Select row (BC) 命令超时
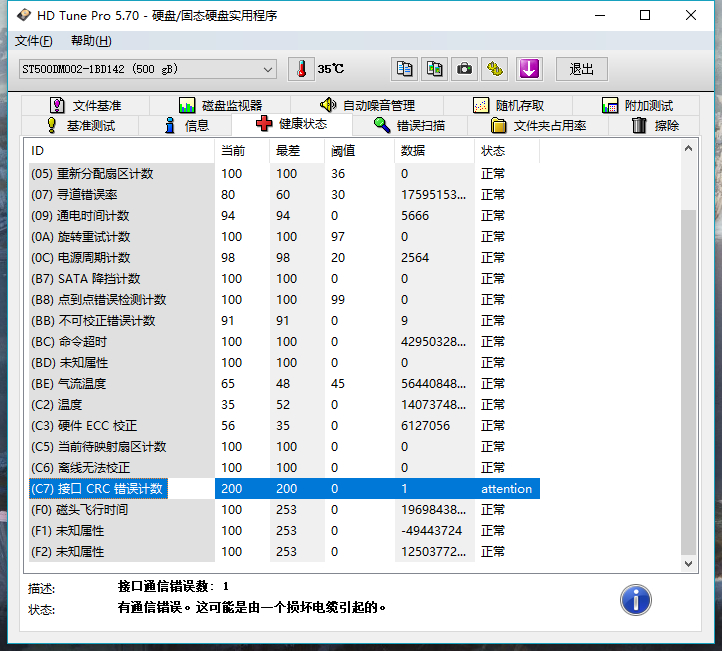 [x=284, y=342]
